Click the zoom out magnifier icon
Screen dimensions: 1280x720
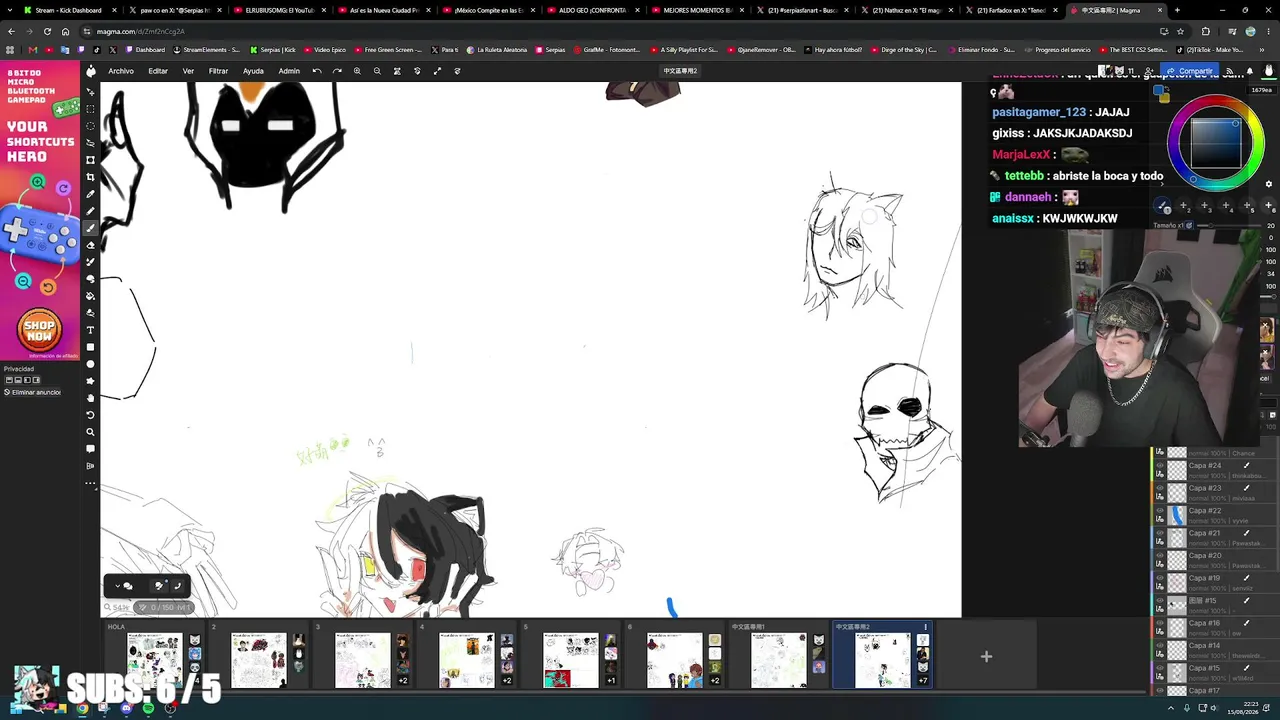pyautogui.click(x=377, y=71)
